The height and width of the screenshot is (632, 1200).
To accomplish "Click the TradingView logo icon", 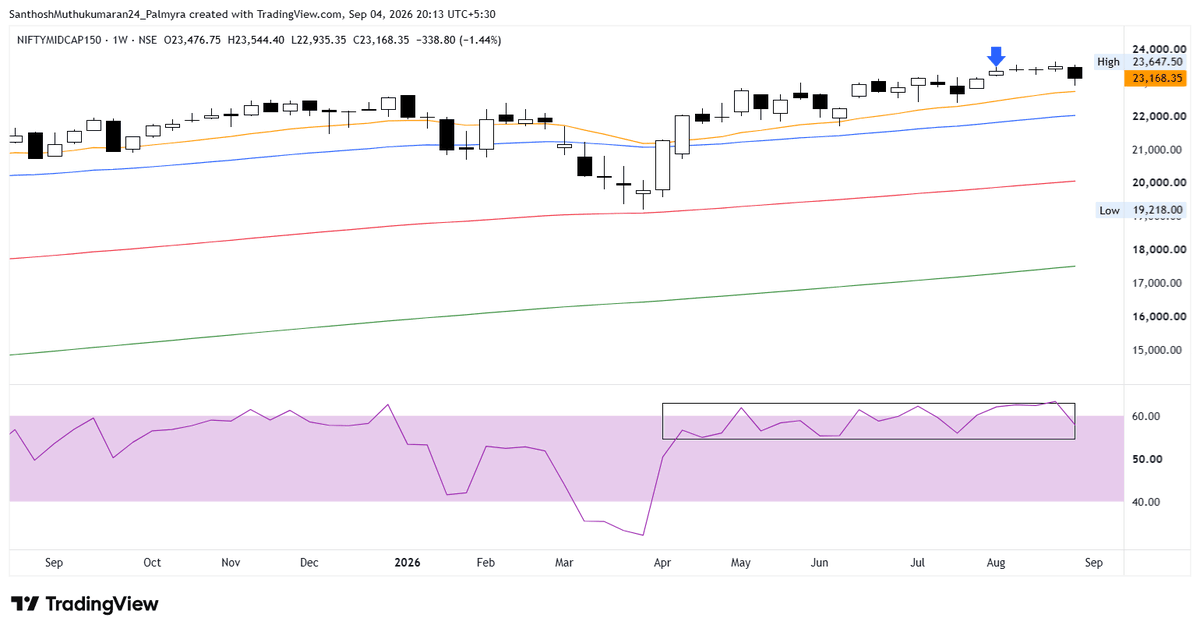I will point(25,604).
